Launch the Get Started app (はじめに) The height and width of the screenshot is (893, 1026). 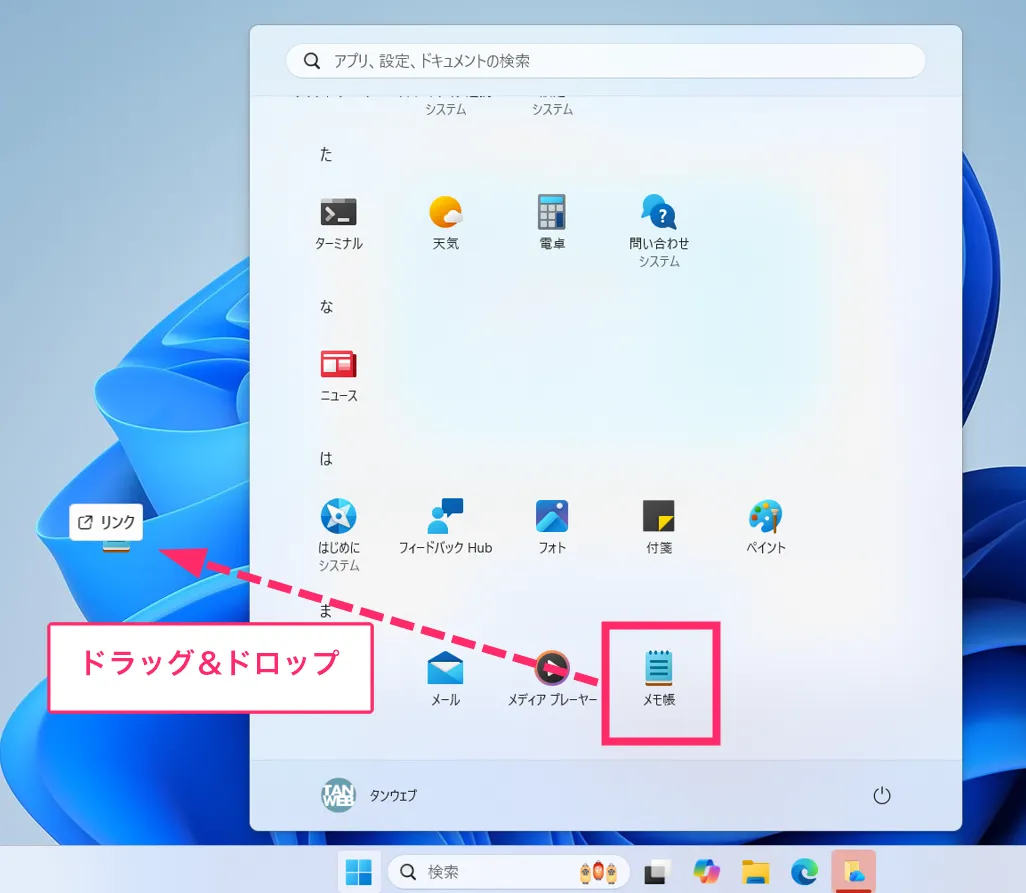(x=338, y=535)
